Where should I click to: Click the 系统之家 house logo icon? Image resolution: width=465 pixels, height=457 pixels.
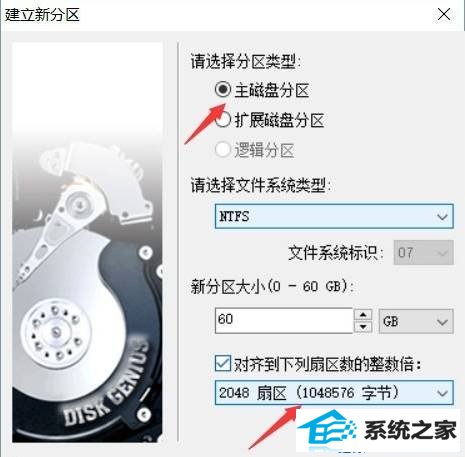(327, 428)
